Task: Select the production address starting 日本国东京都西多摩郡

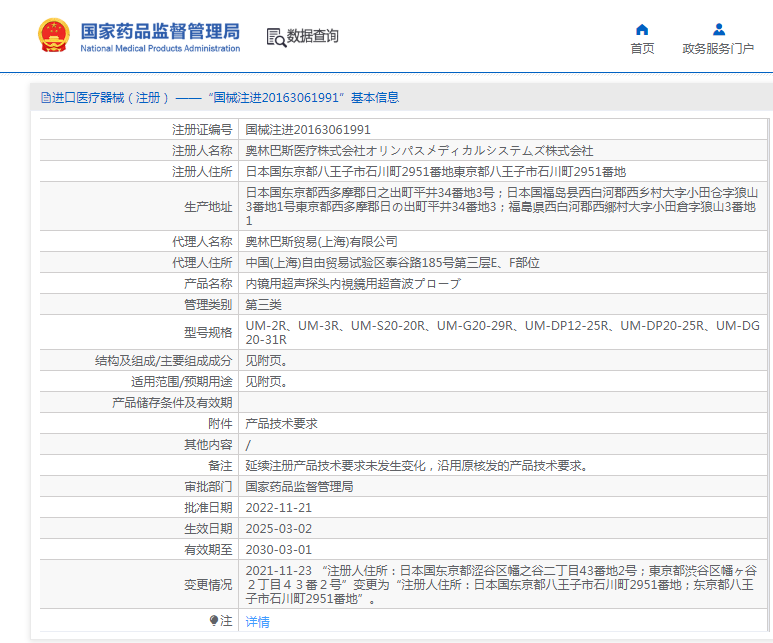Action: (x=502, y=207)
